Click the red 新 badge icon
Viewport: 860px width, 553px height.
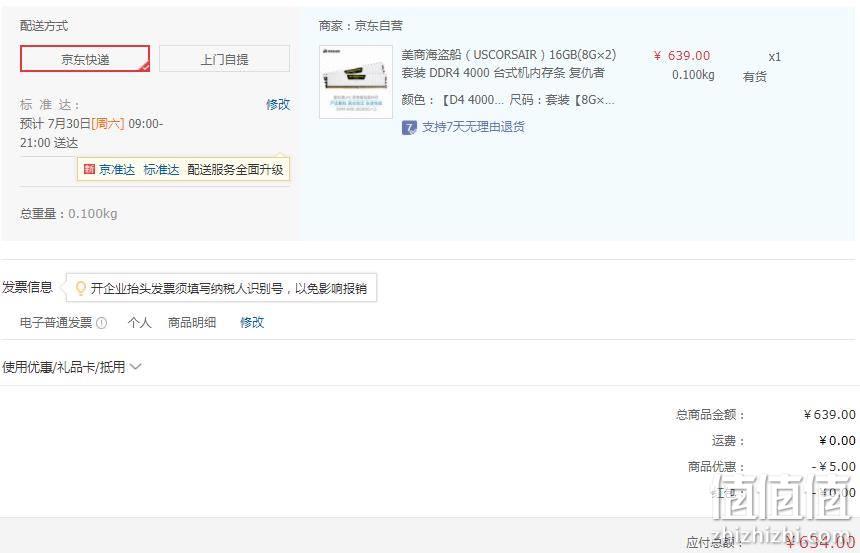pyautogui.click(x=89, y=169)
